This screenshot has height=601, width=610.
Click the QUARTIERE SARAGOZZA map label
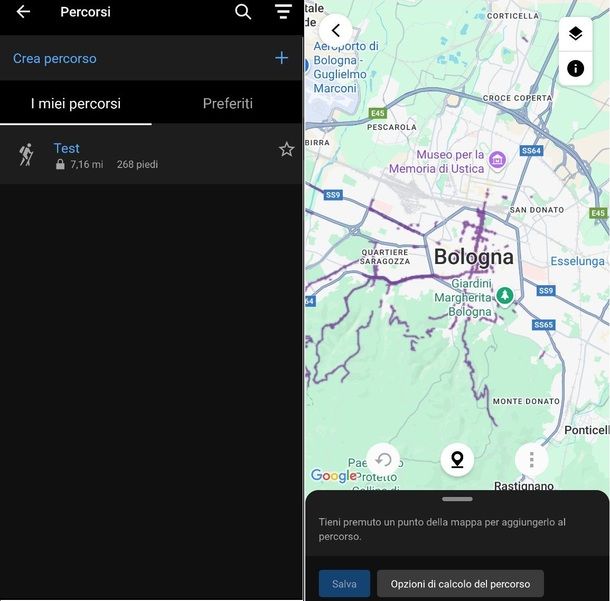[x=385, y=257]
